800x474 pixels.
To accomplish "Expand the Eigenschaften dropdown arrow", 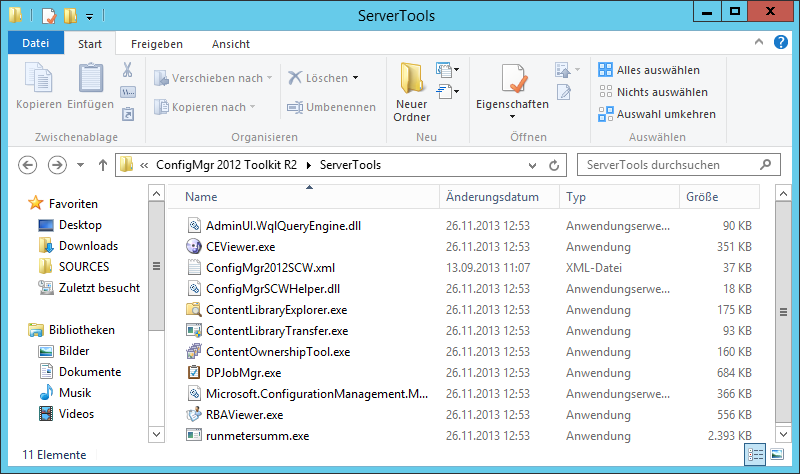I will (x=513, y=117).
